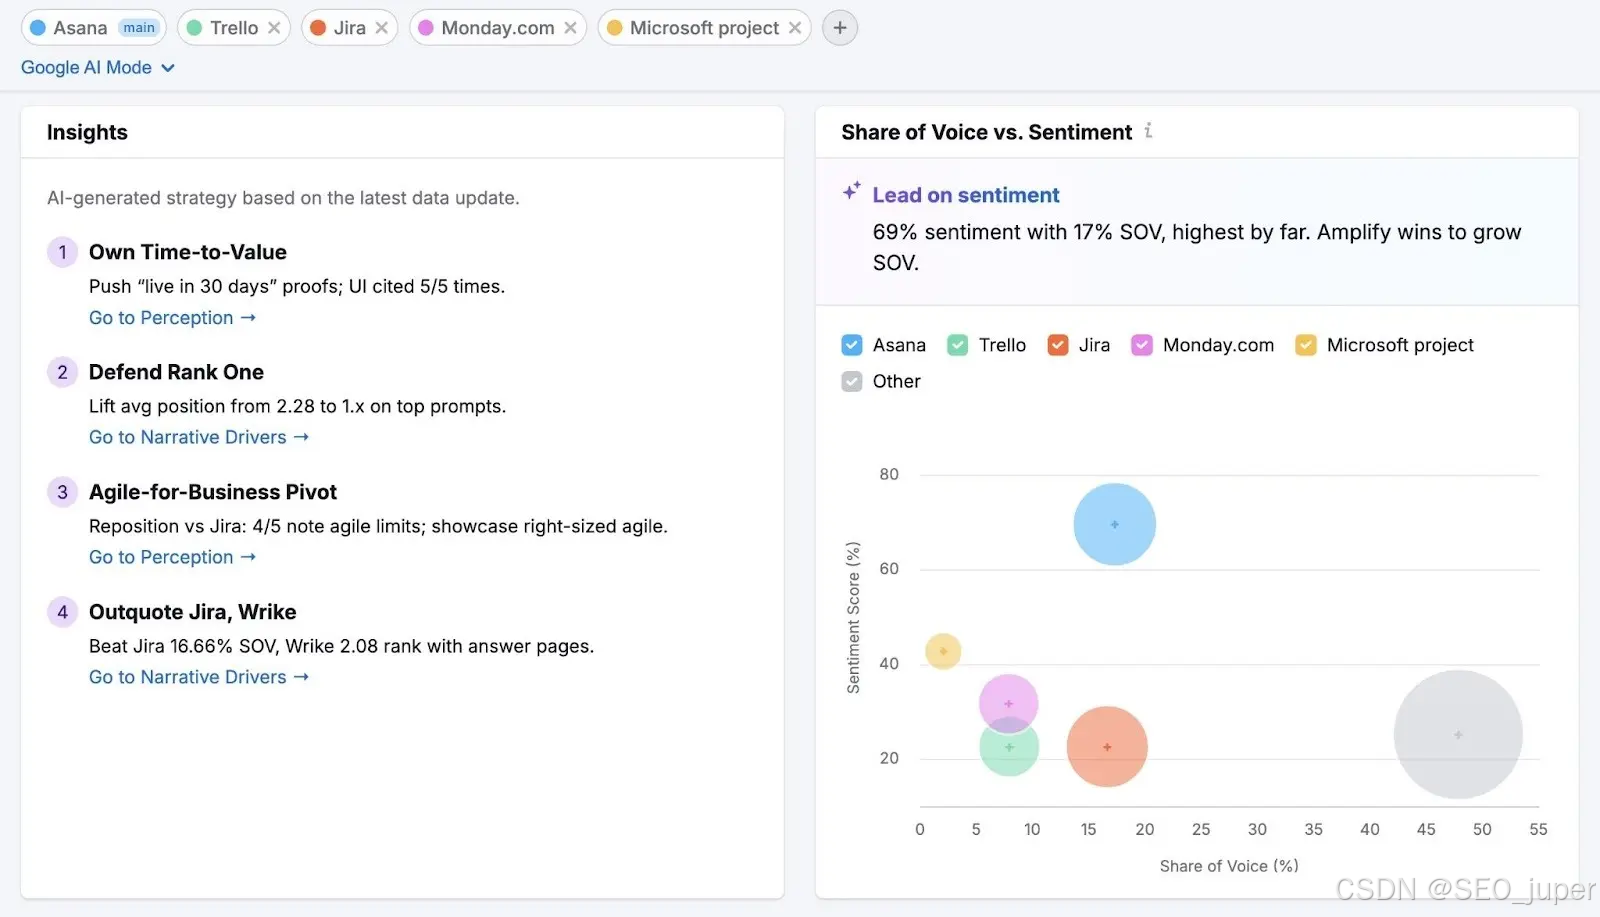Remove the Microsoft project tab
Image resolution: width=1600 pixels, height=917 pixels.
795,28
